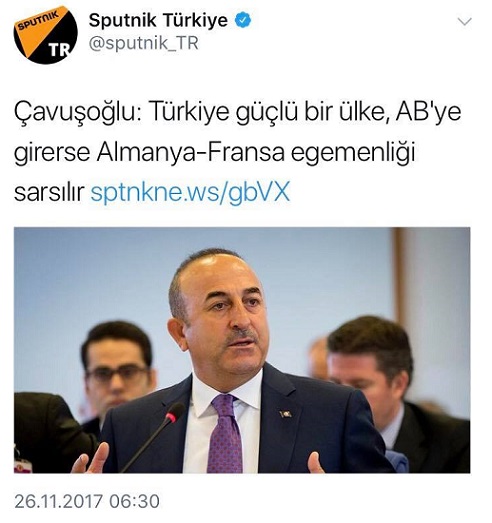Viewport: 492px width, 523px height.
Task: Click the blue verified badge
Action: coord(243,21)
